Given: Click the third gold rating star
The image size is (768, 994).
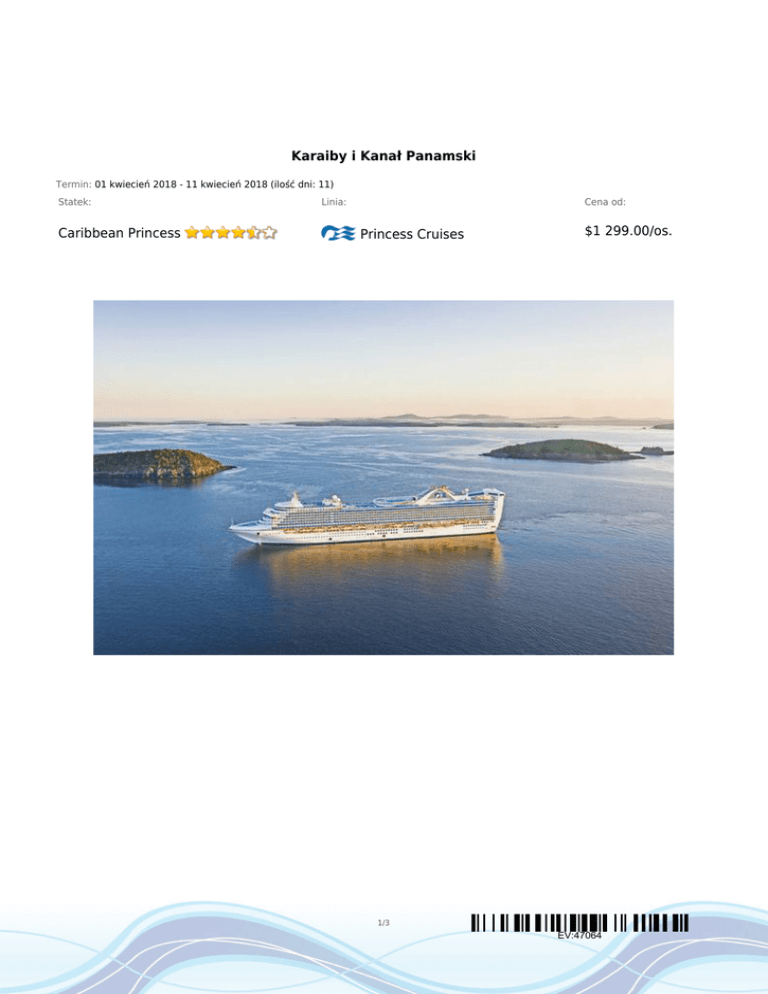Looking at the screenshot, I should pos(223,233).
